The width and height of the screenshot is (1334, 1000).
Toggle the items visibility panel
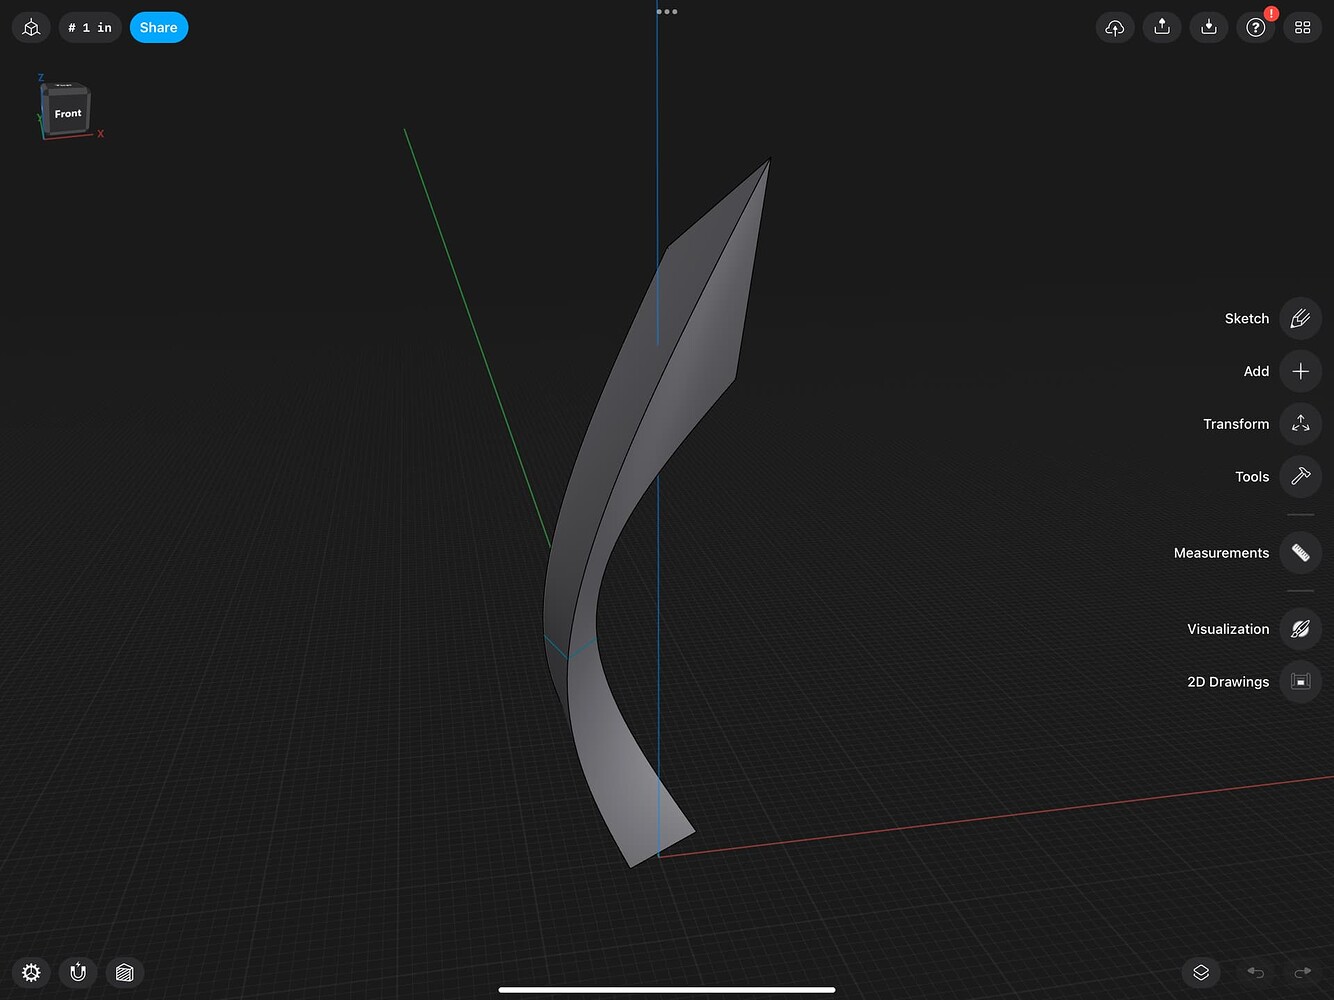(x=1200, y=972)
